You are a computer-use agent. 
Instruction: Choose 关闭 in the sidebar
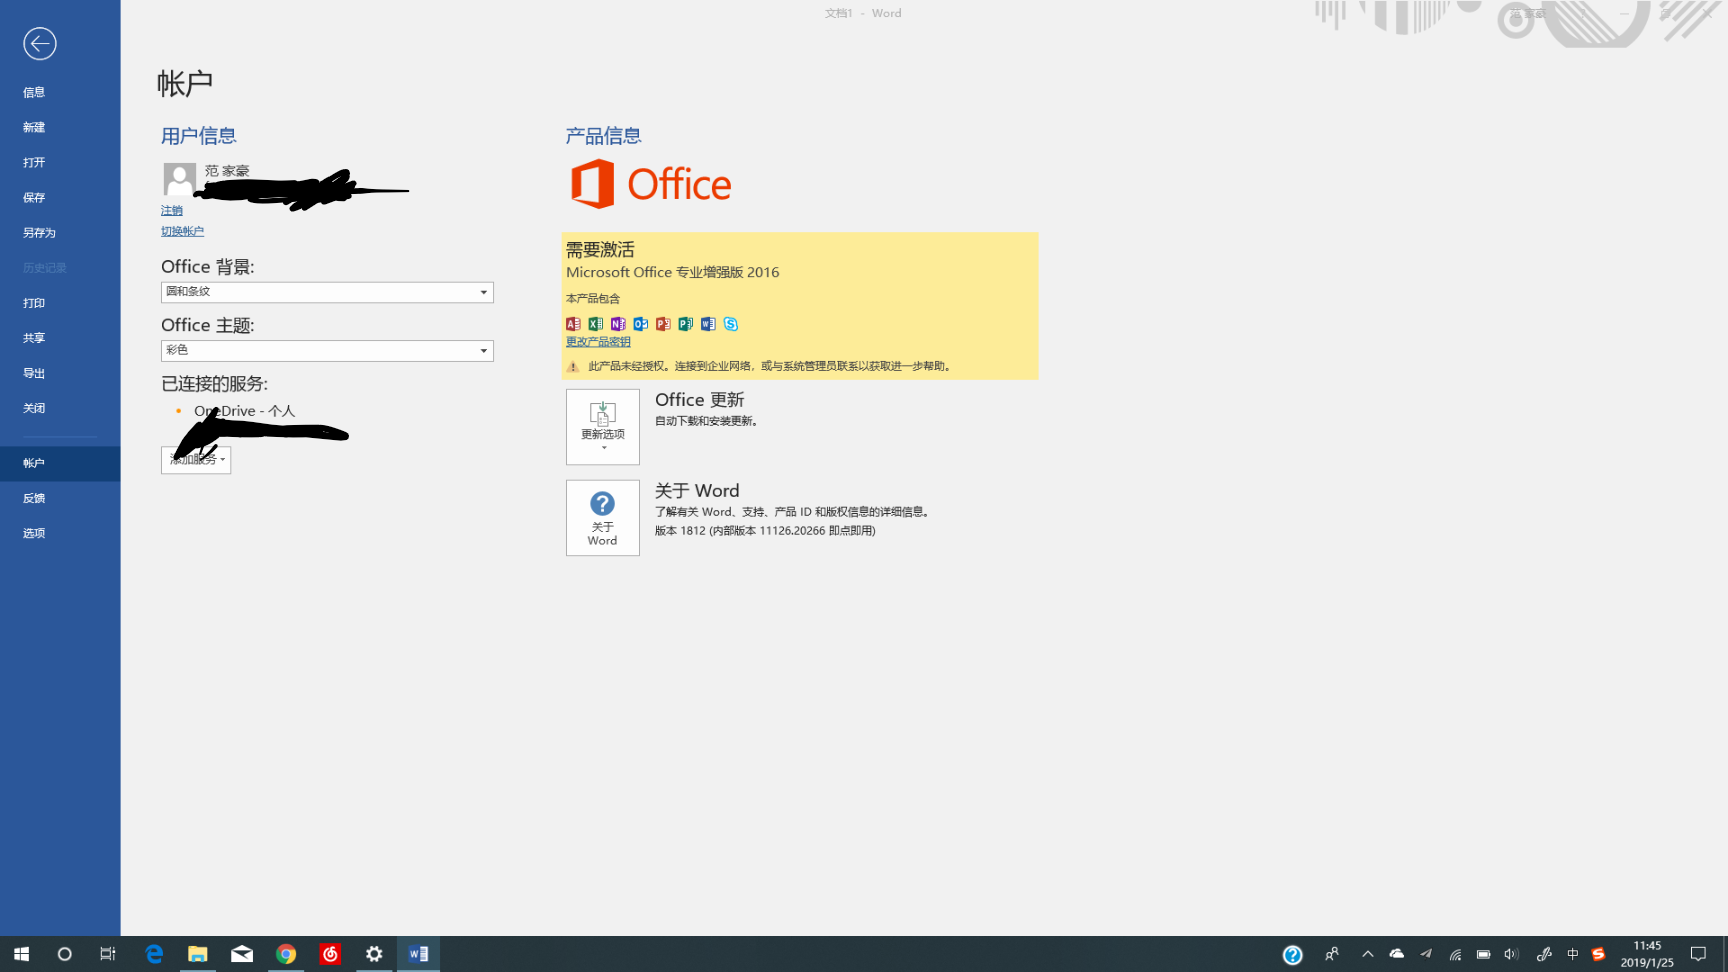click(x=34, y=408)
